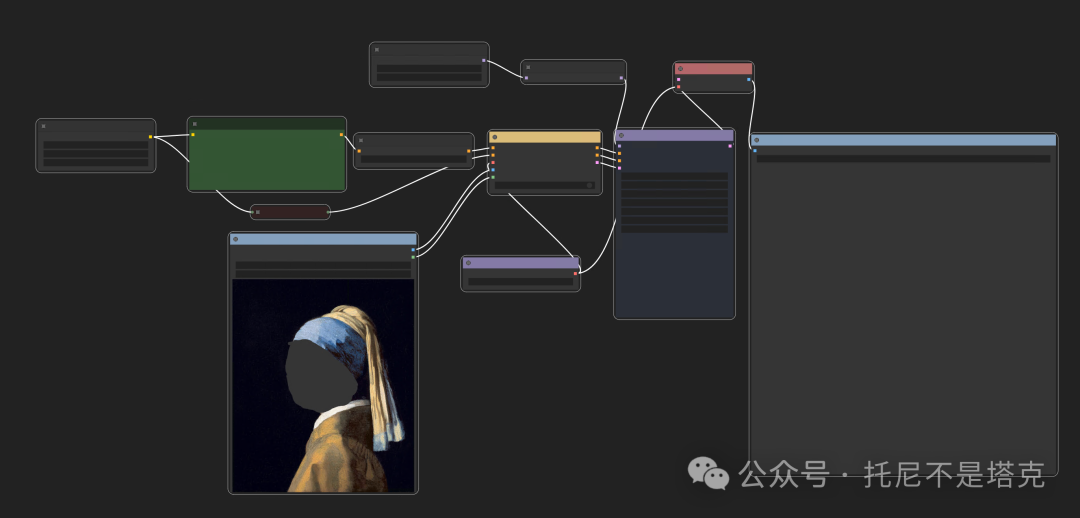Click the first widget field in the purple sampler node
Viewport: 1080px width, 518px height.
coord(674,176)
